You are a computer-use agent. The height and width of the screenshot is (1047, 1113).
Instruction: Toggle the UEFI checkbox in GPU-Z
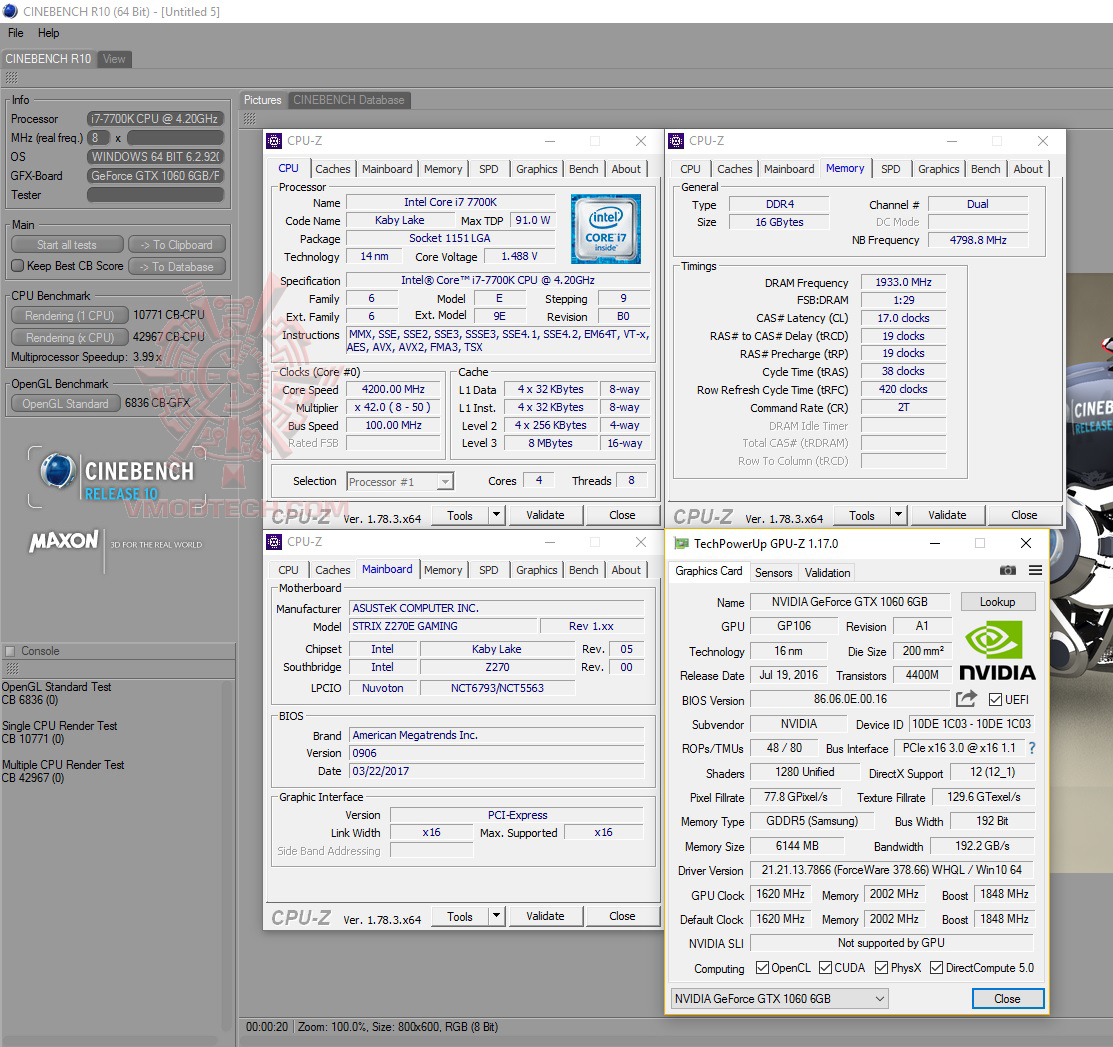(x=993, y=699)
